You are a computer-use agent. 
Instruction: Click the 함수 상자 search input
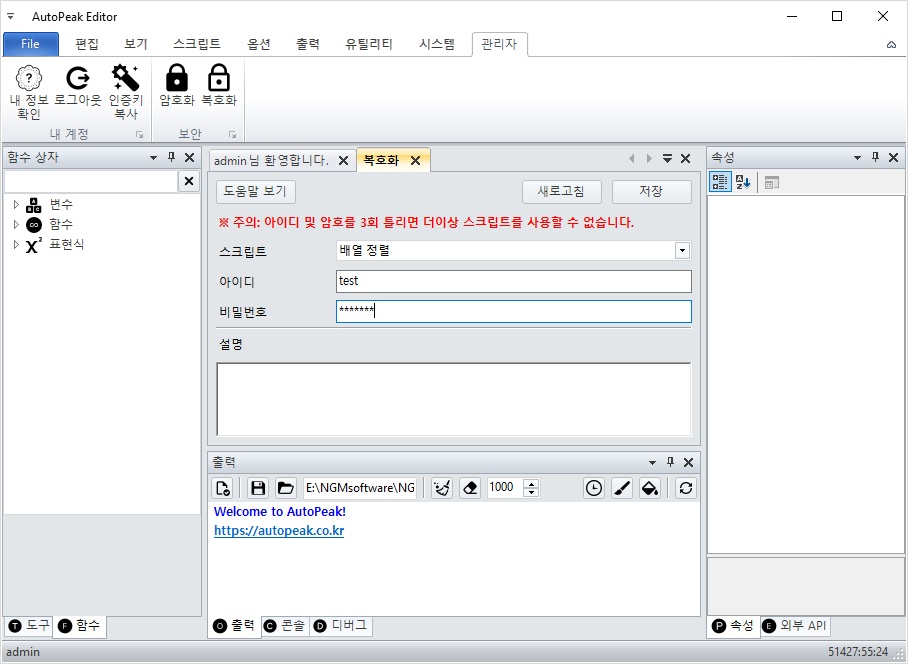(x=91, y=181)
